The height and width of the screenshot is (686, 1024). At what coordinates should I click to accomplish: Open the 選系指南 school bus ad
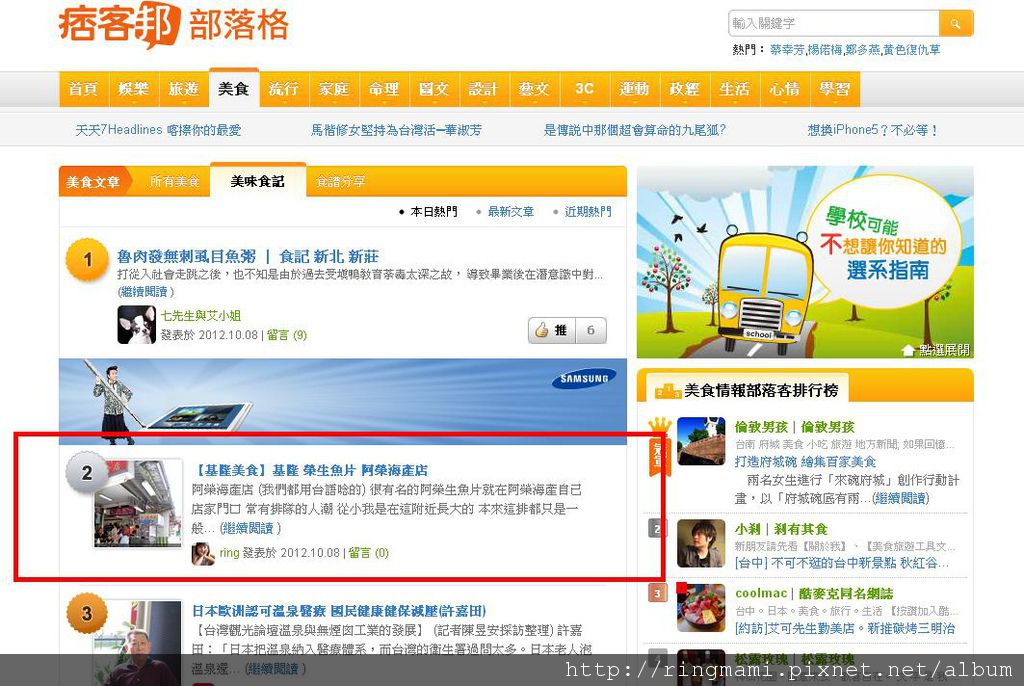(805, 262)
